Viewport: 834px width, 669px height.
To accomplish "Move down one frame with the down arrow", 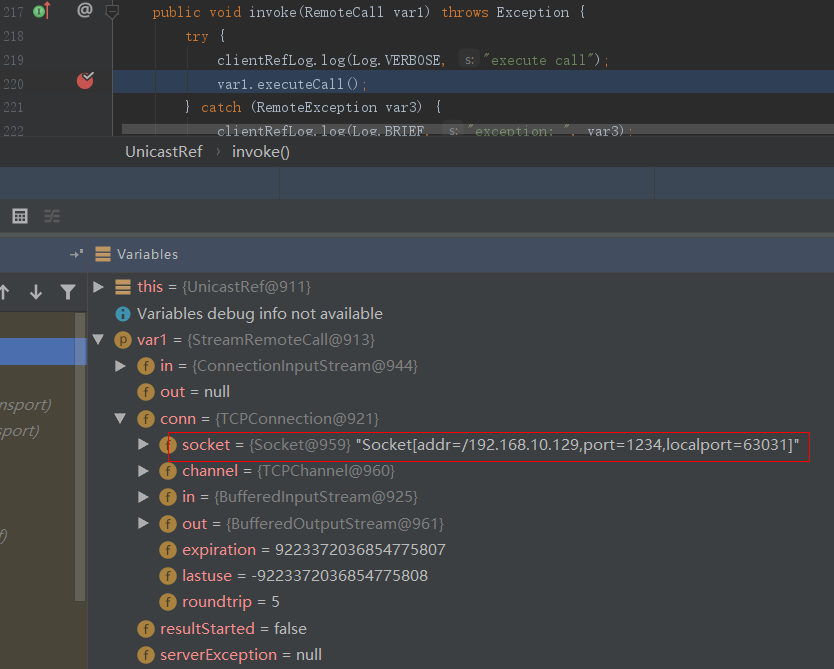I will (x=36, y=292).
